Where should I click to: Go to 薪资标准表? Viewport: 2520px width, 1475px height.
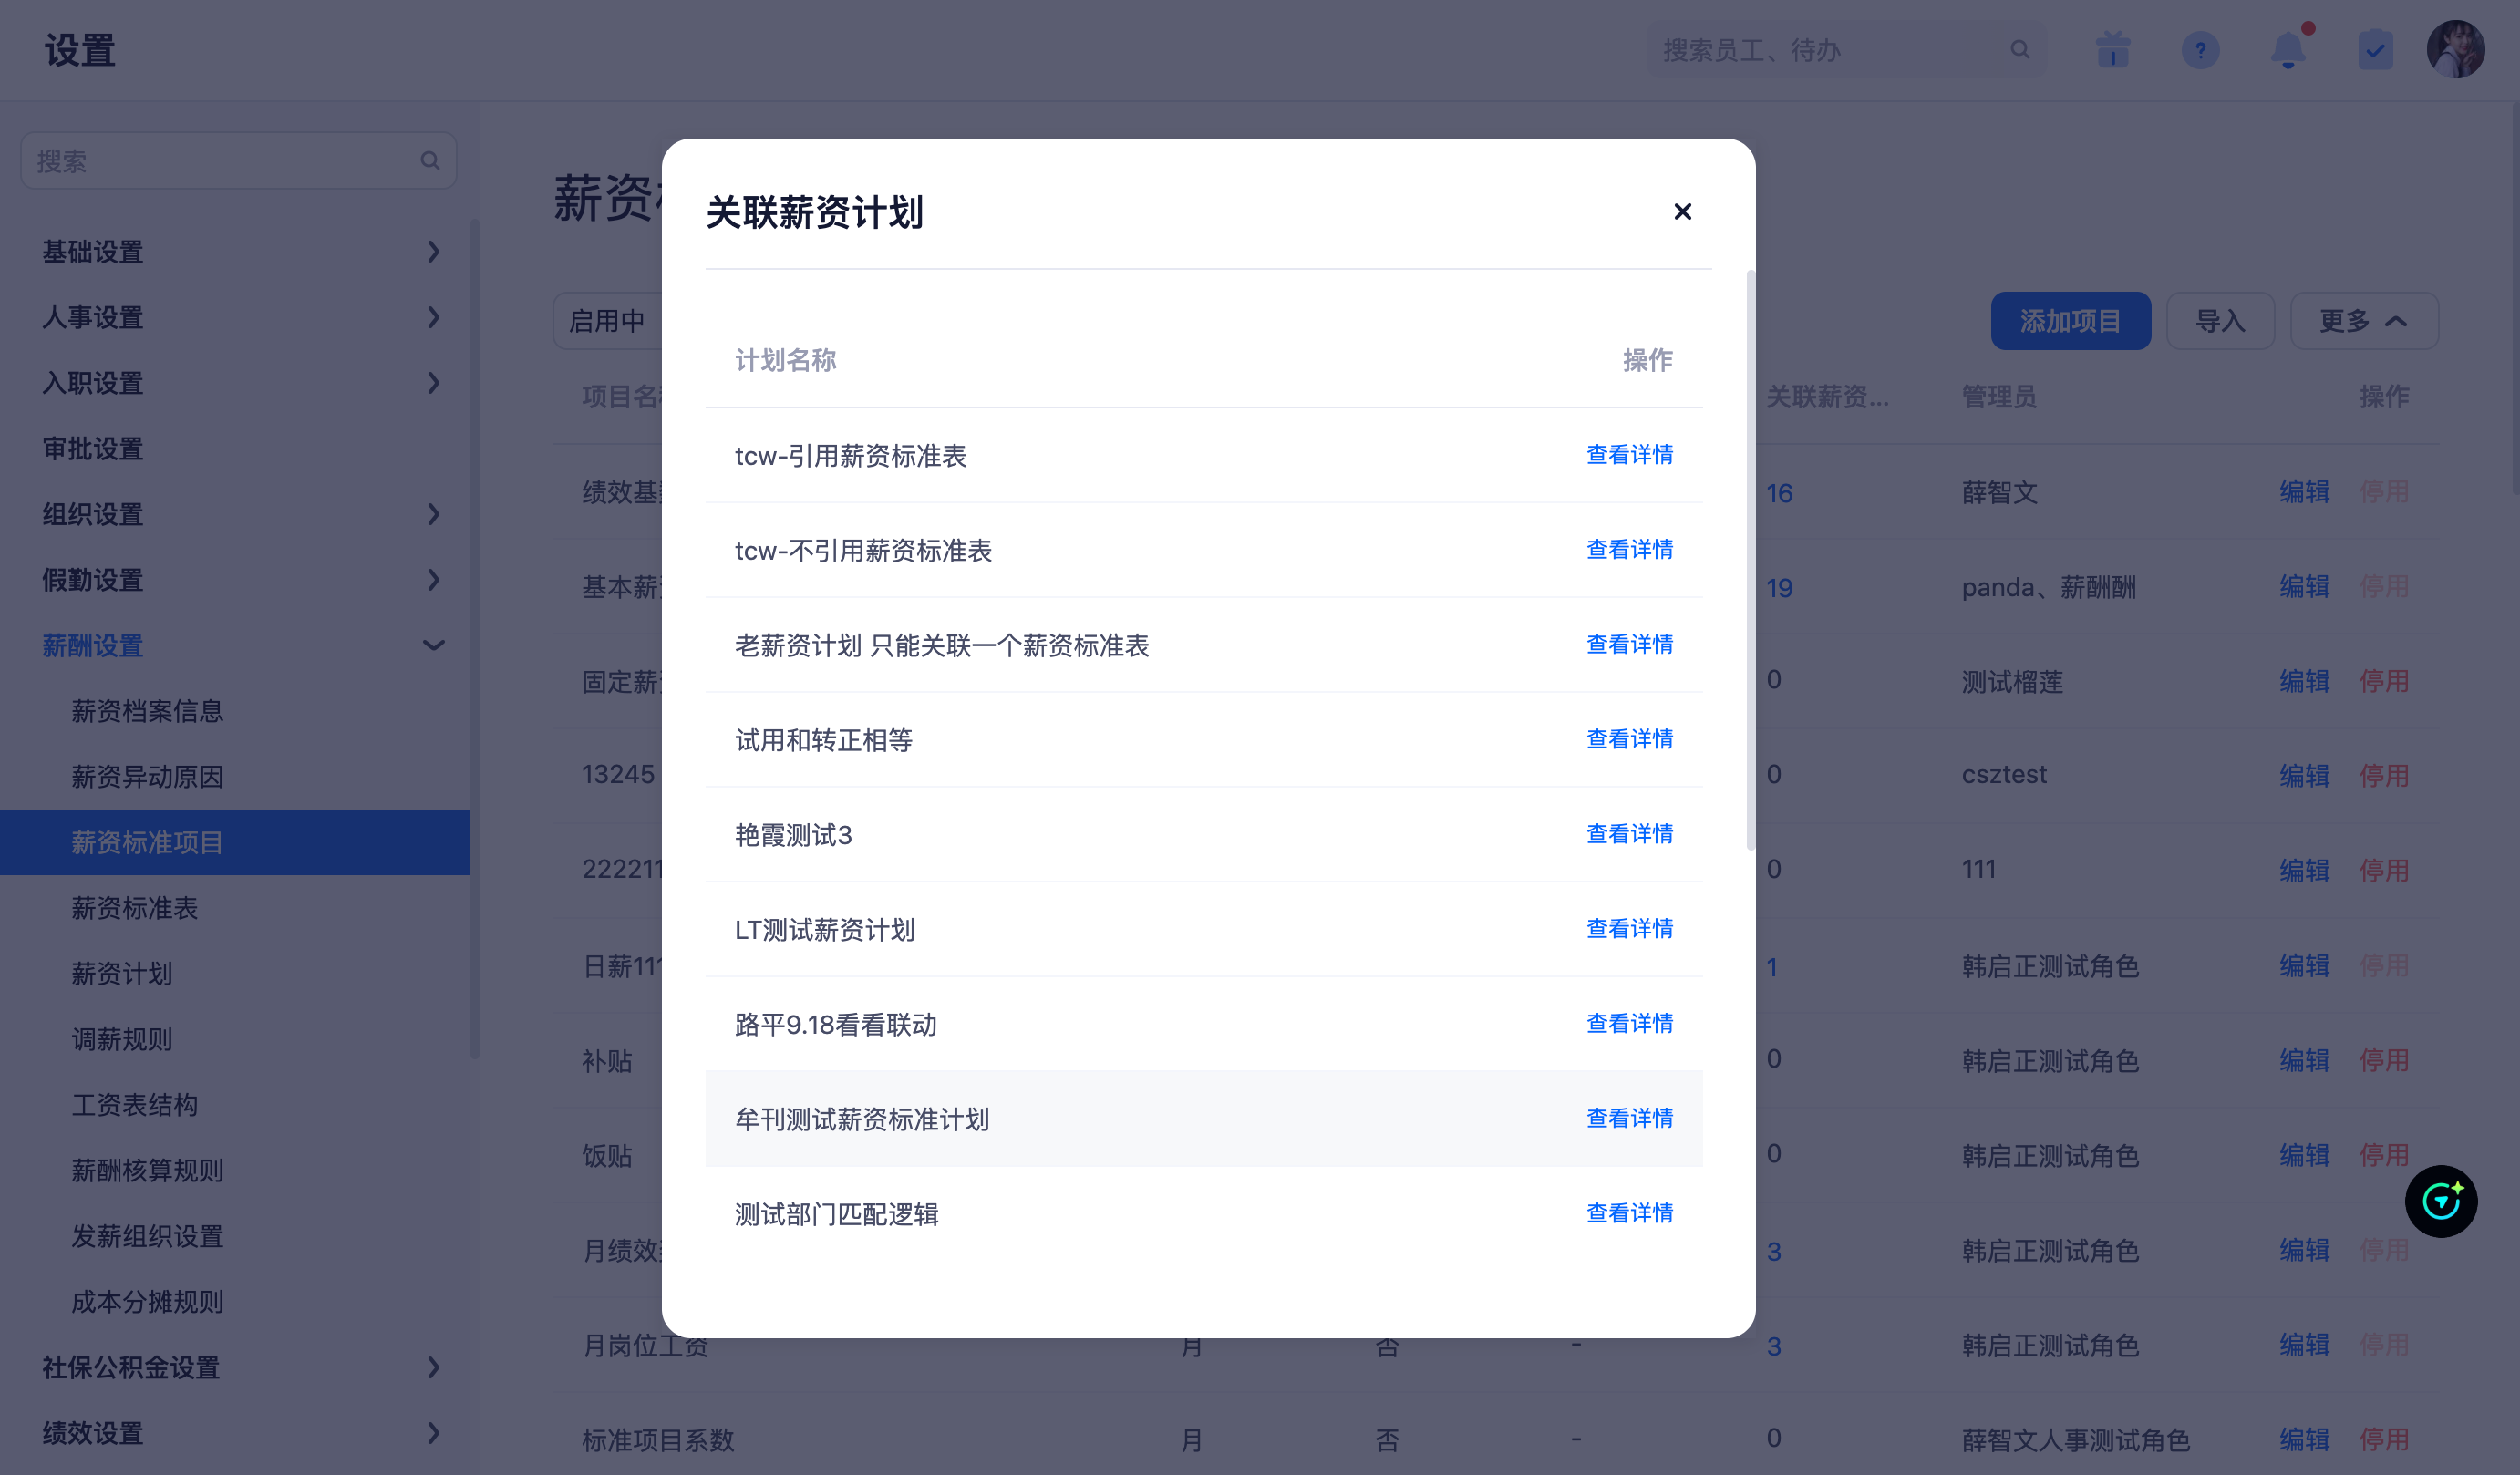pyautogui.click(x=134, y=907)
